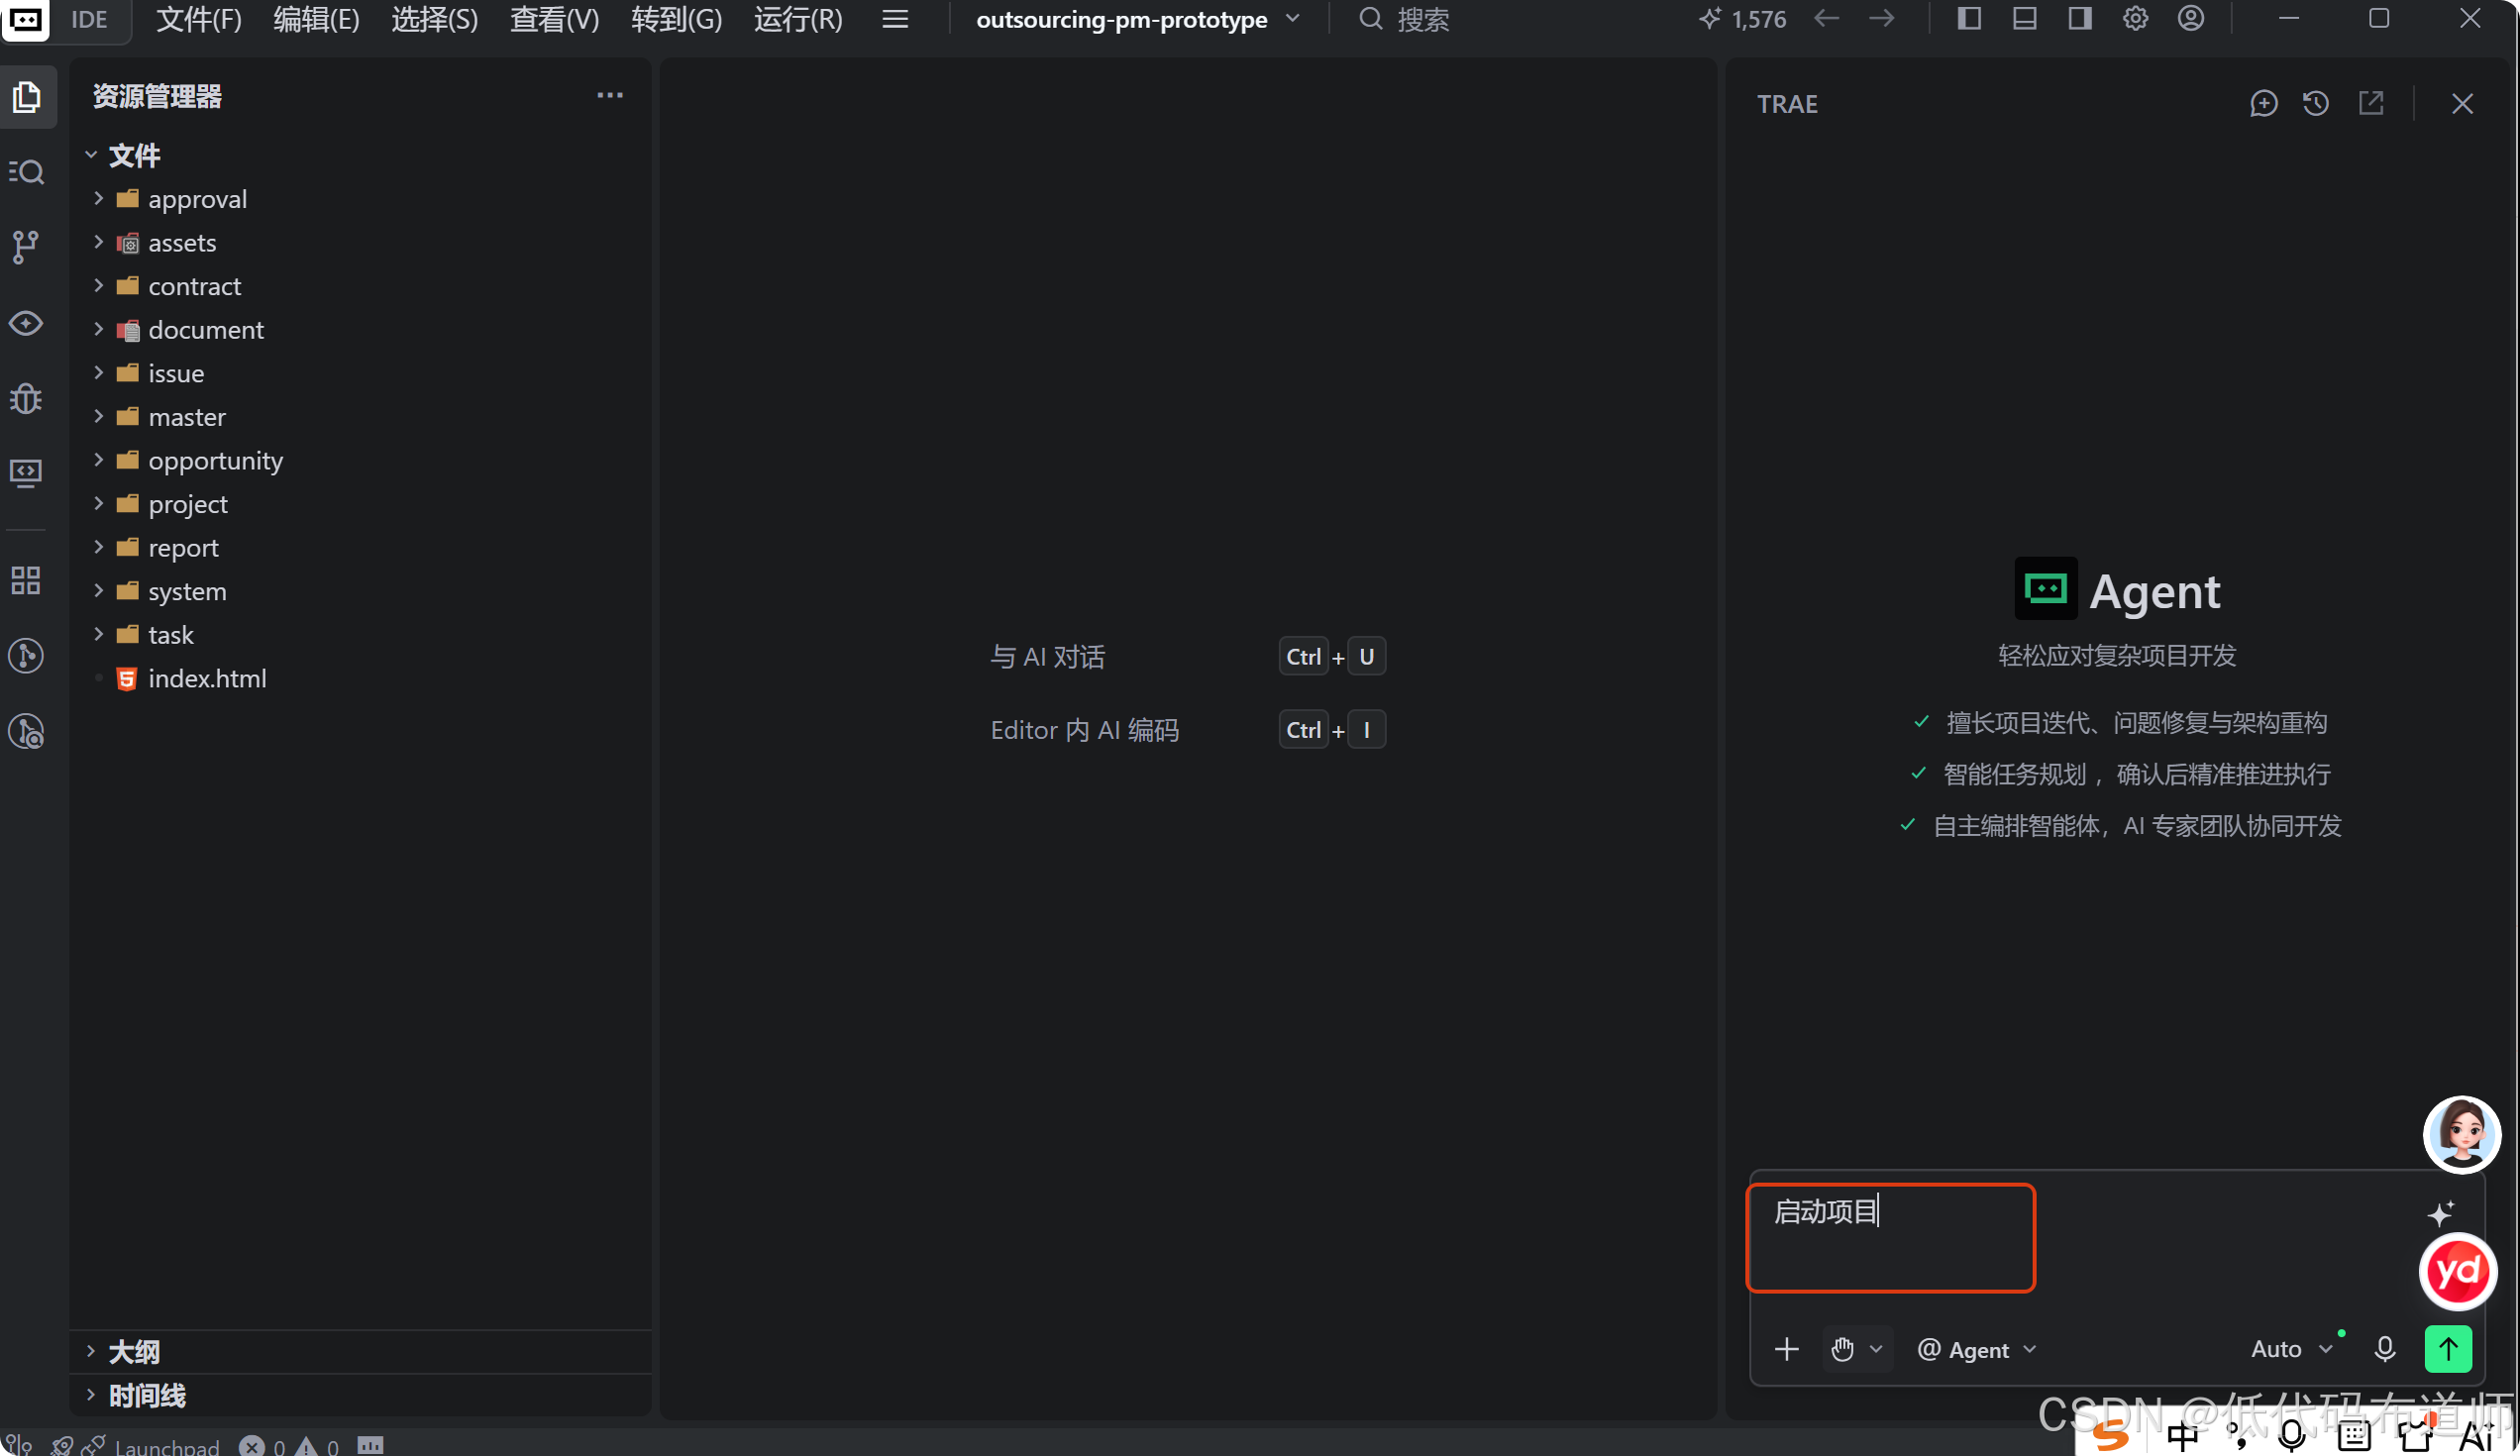Open chat history in TRAE panel
2520x1456 pixels.
point(2316,103)
